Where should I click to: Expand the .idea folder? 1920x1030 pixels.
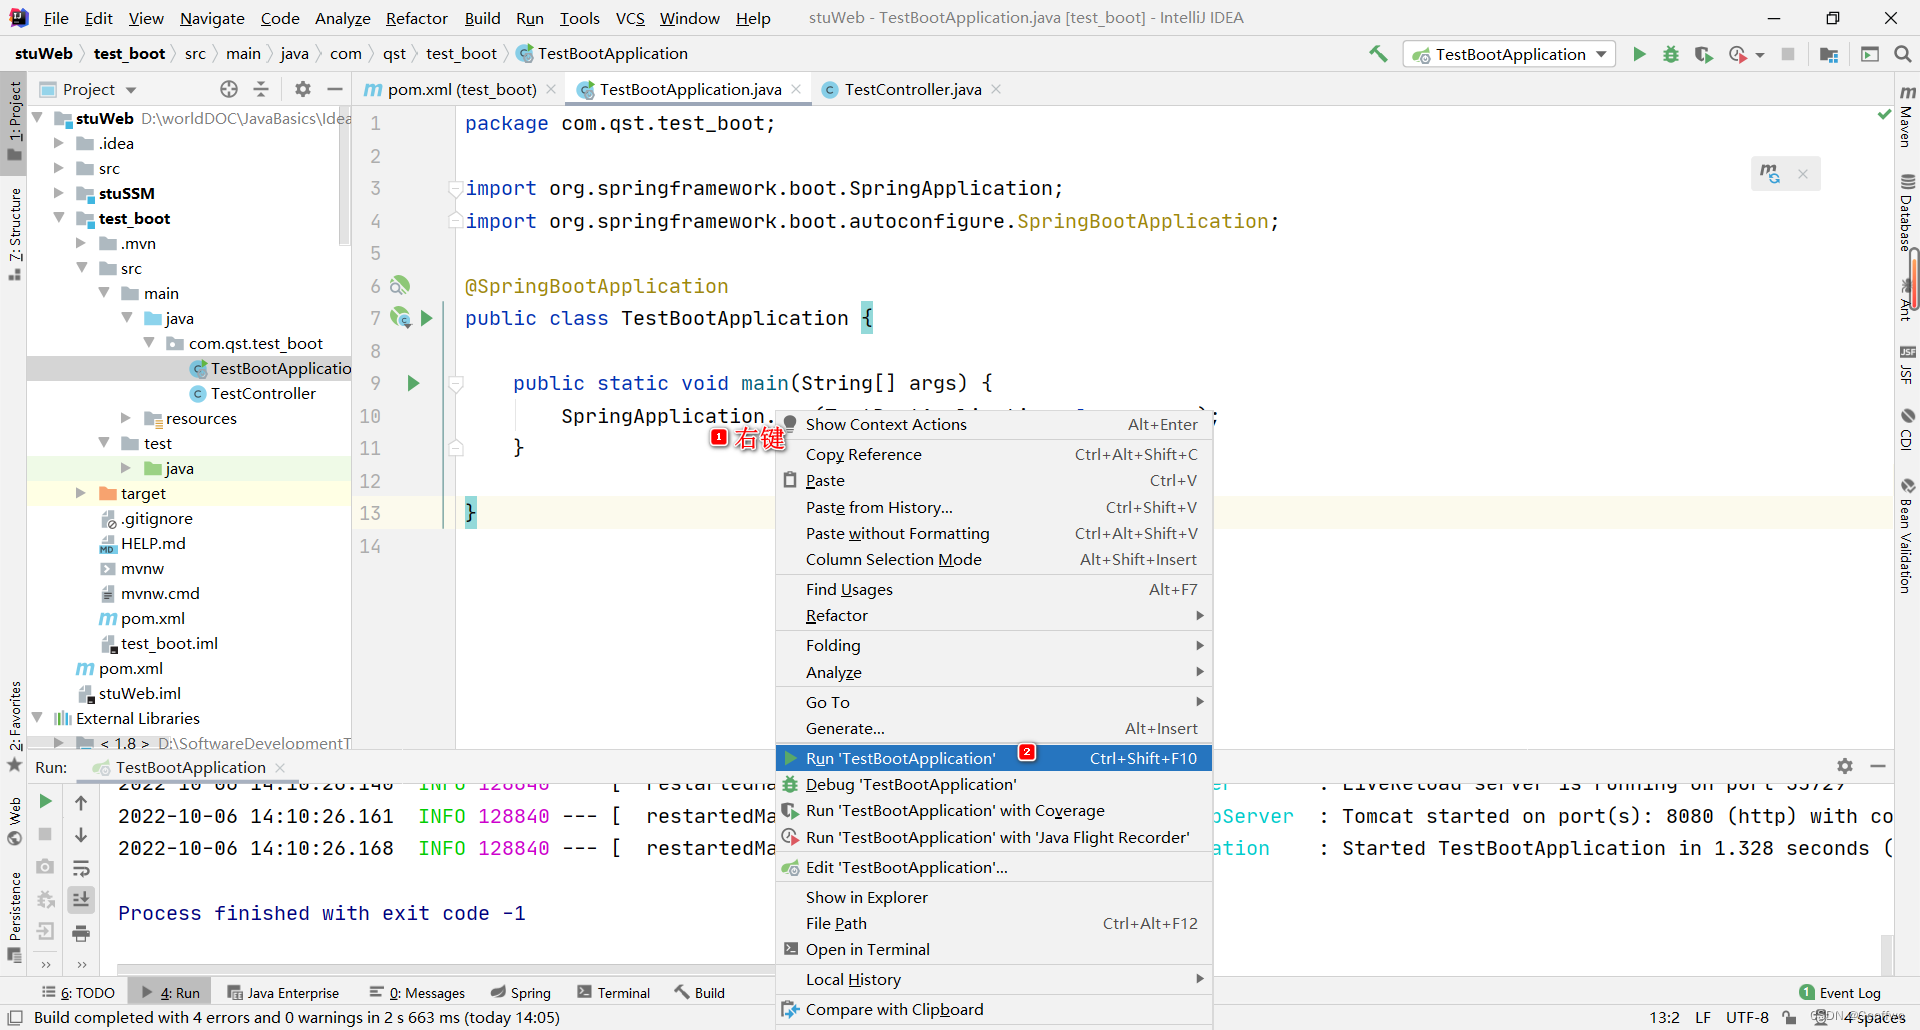coord(59,143)
